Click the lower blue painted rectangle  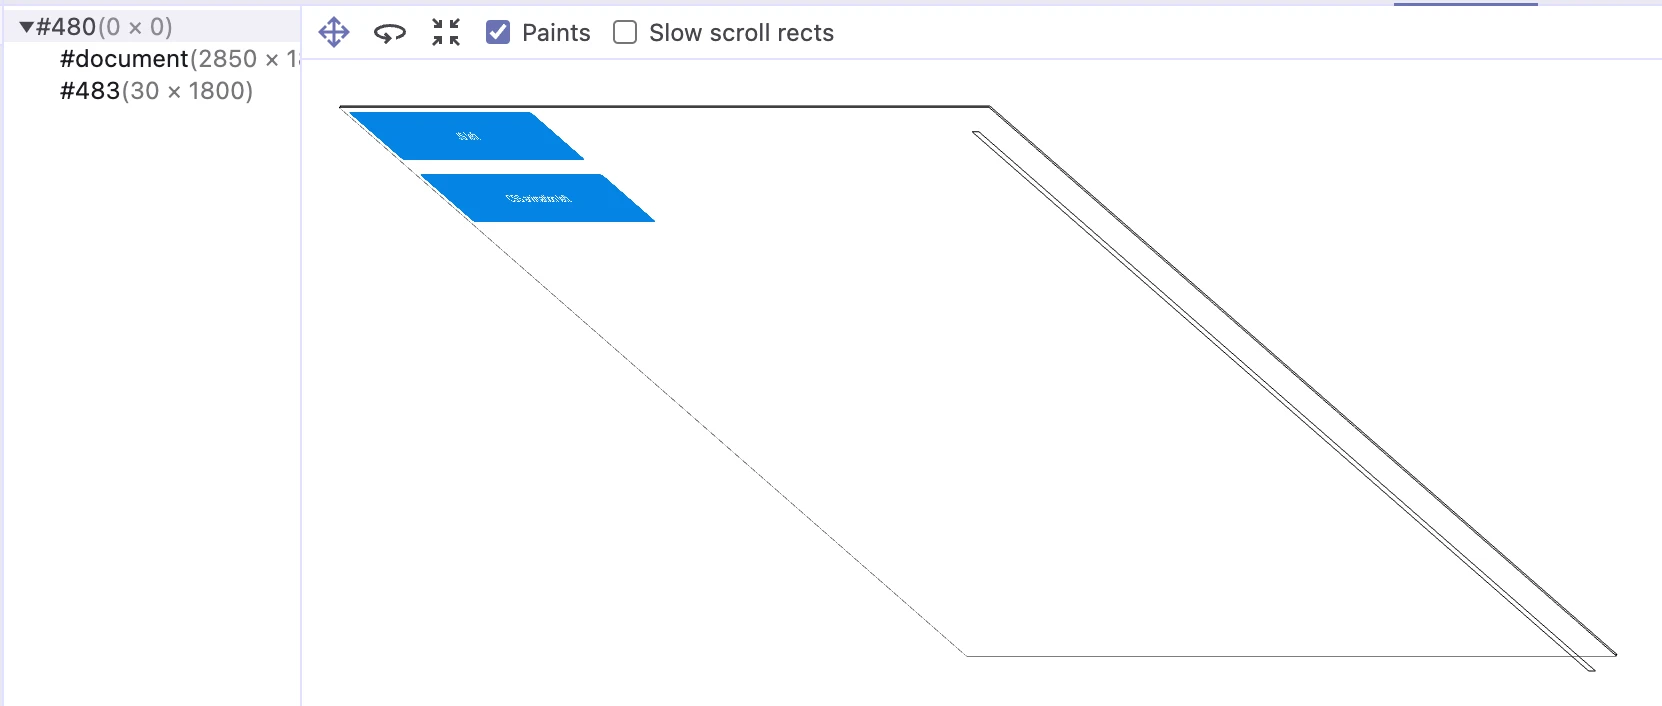click(x=538, y=198)
